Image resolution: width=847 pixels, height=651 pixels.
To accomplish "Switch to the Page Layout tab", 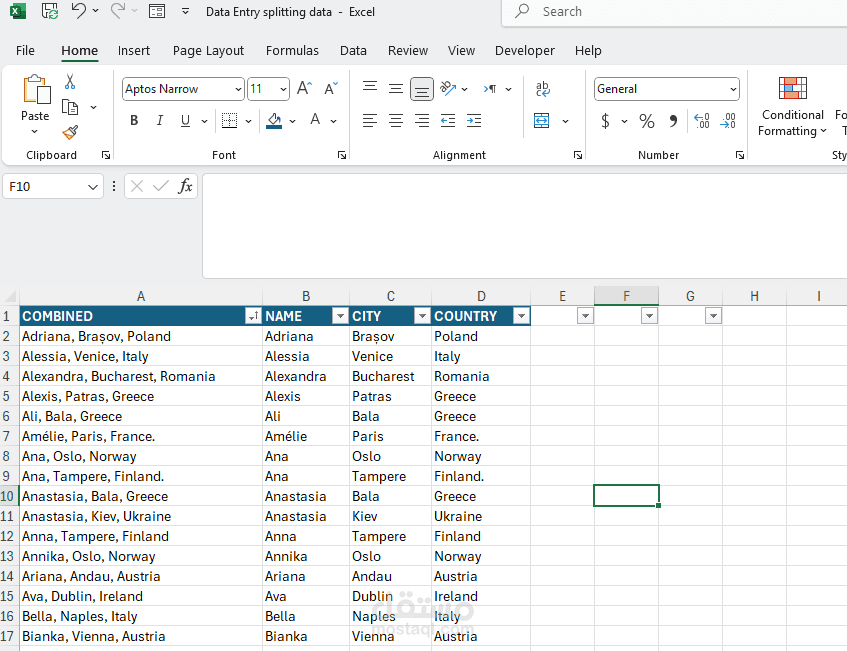I will (208, 51).
